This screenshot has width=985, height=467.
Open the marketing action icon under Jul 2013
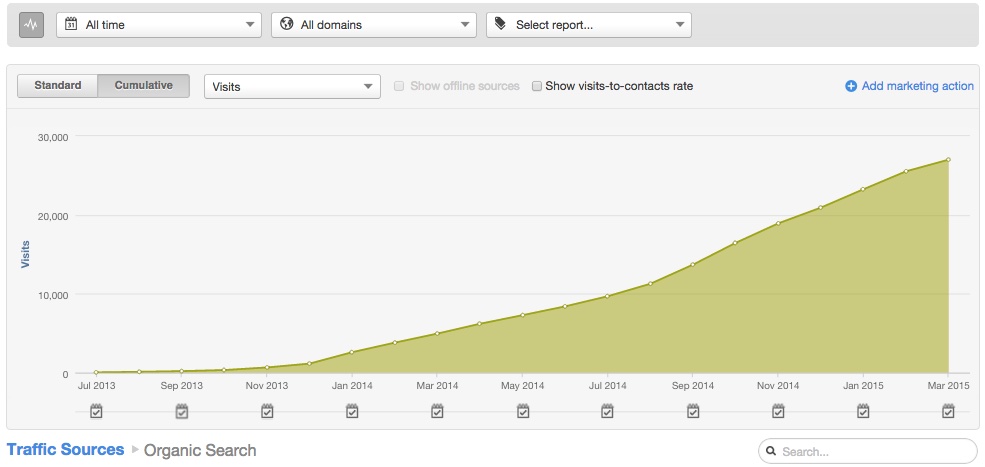[96, 411]
